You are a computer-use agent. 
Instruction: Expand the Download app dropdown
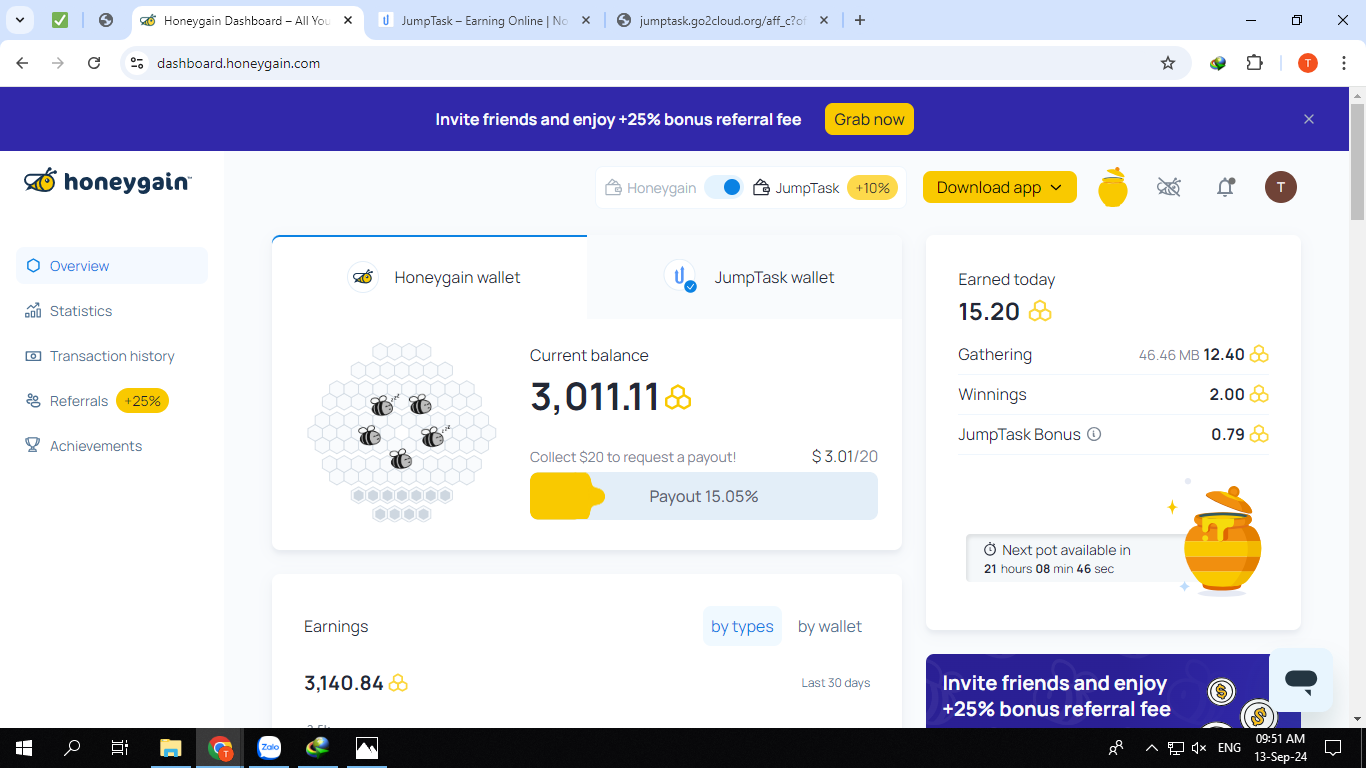pyautogui.click(x=1000, y=187)
